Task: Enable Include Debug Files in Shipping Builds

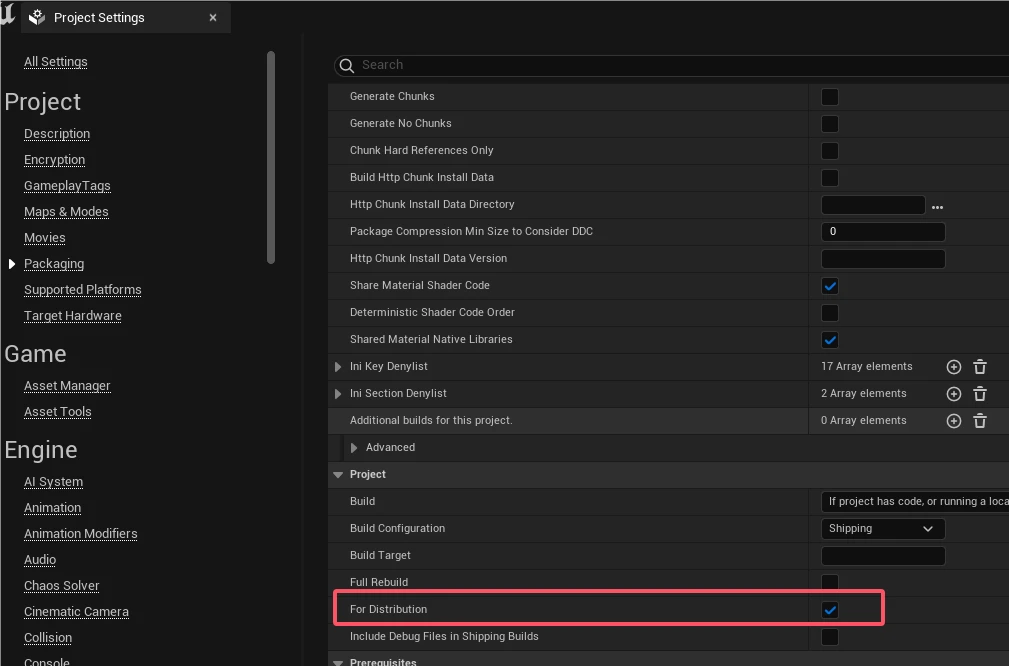Action: pos(830,636)
